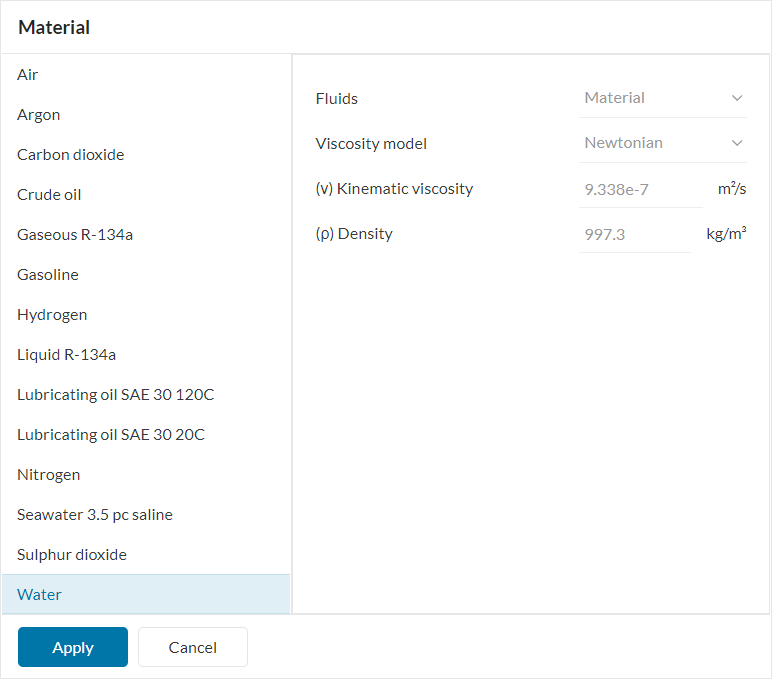This screenshot has height=679, width=772.
Task: Select Water in the material list
Action: (x=40, y=595)
